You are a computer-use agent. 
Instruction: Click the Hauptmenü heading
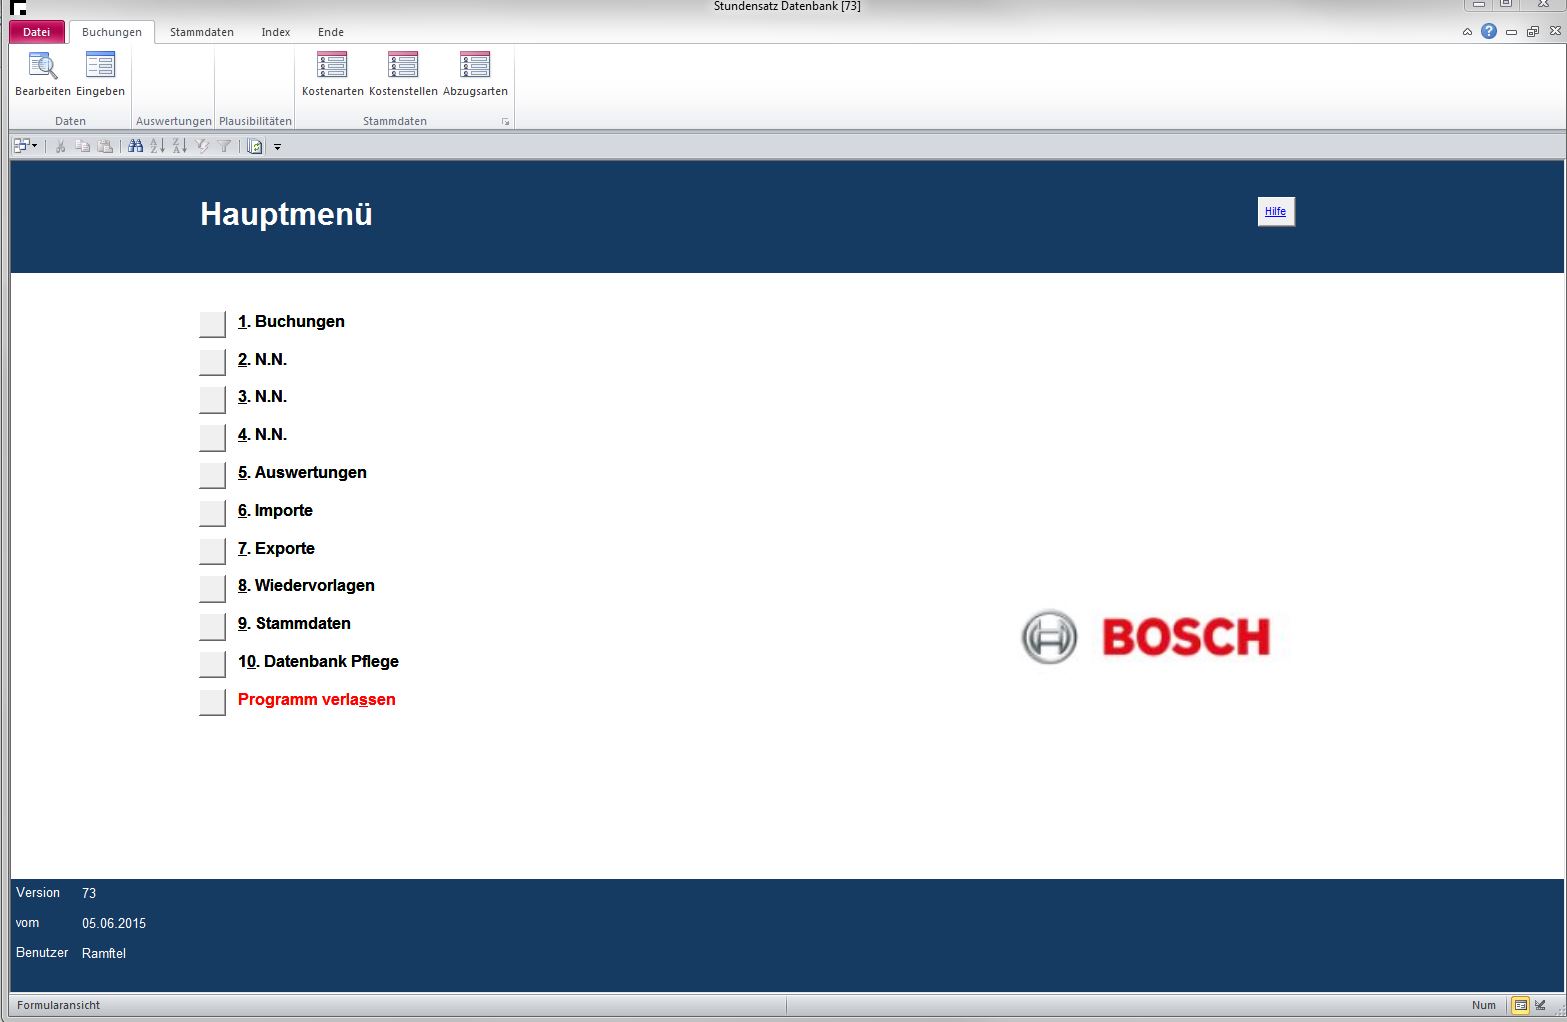tap(286, 214)
